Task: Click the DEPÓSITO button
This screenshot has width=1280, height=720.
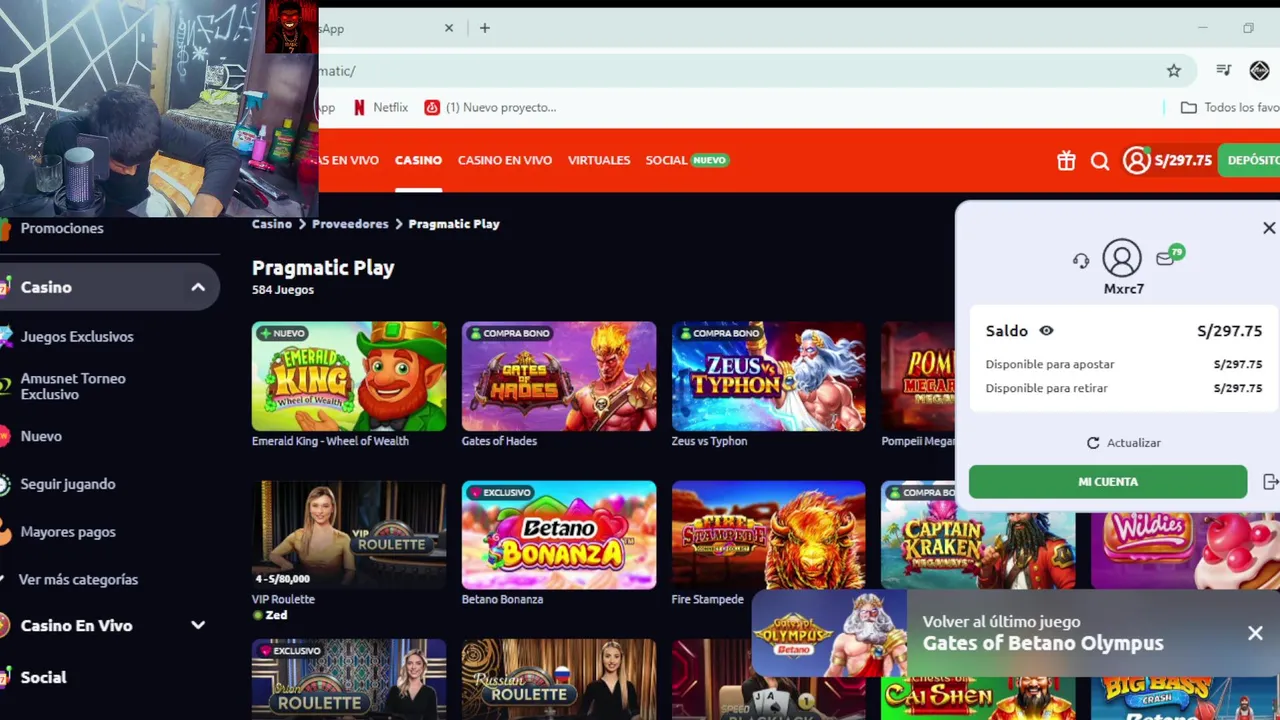Action: coord(1249,160)
